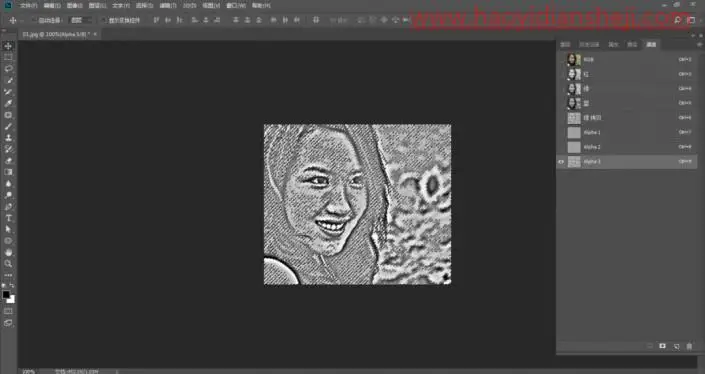The width and height of the screenshot is (705, 374).
Task: Click the delete channel trash icon
Action: [x=689, y=346]
